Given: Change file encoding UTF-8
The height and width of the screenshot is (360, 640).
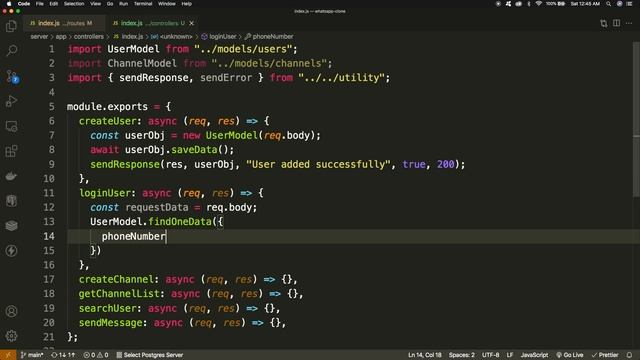Looking at the screenshot, I should [x=490, y=355].
